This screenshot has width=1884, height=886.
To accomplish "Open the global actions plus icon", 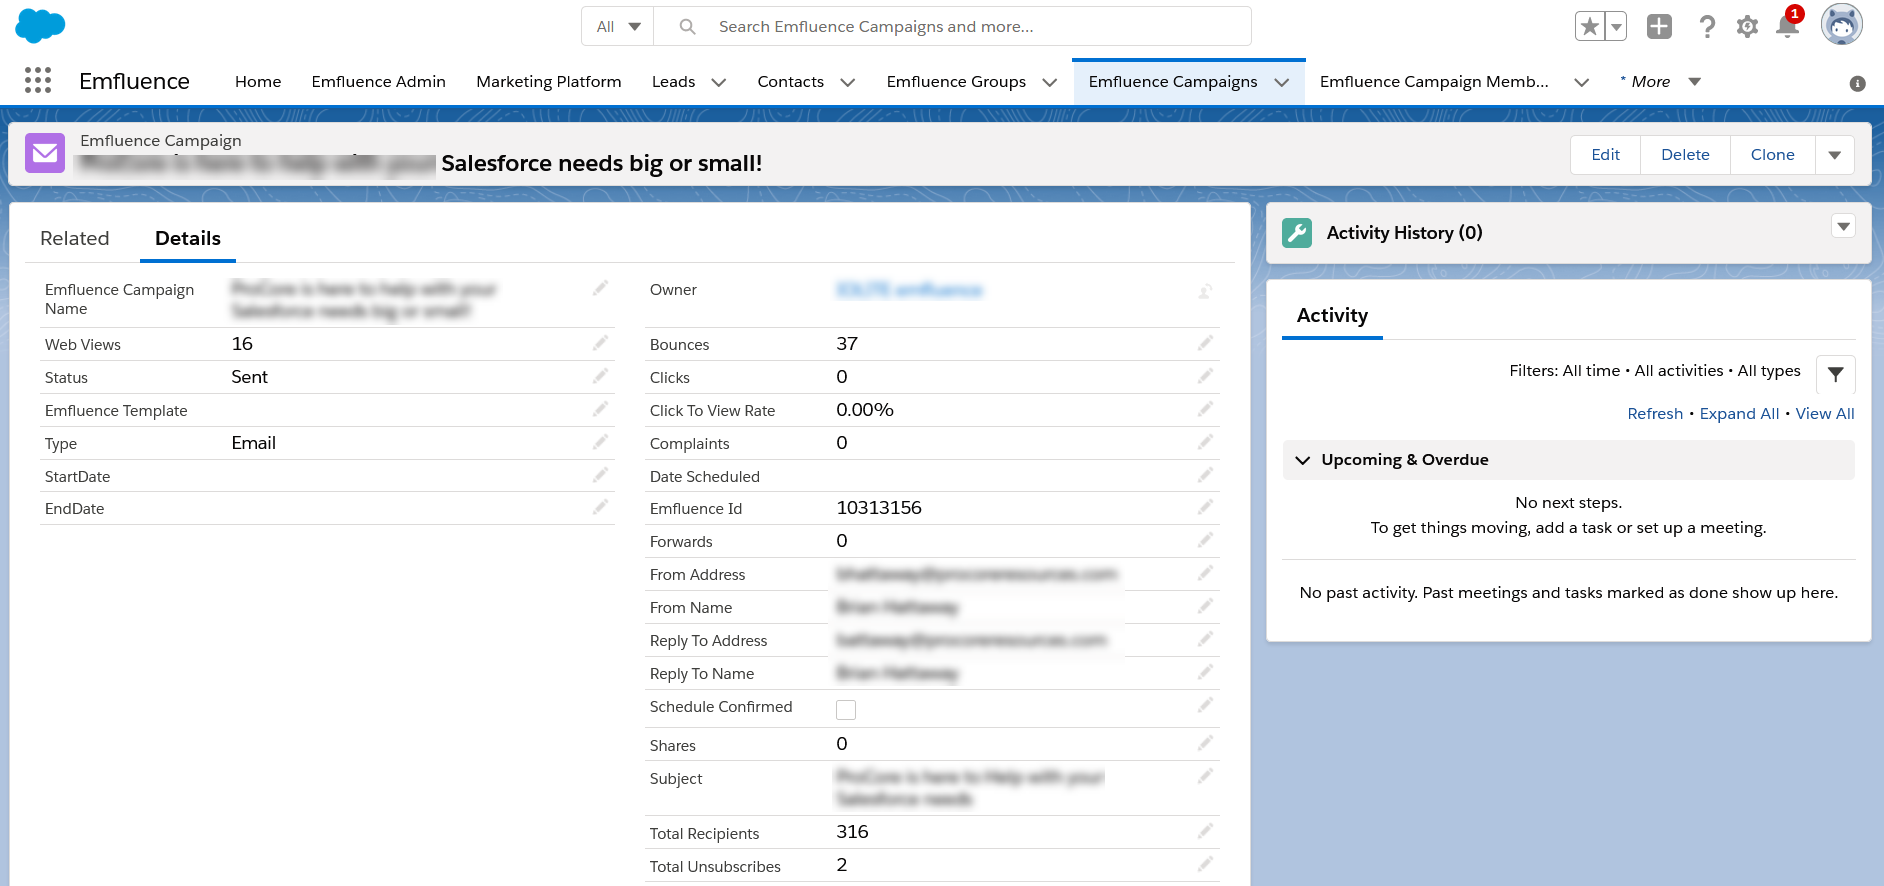I will [x=1659, y=27].
